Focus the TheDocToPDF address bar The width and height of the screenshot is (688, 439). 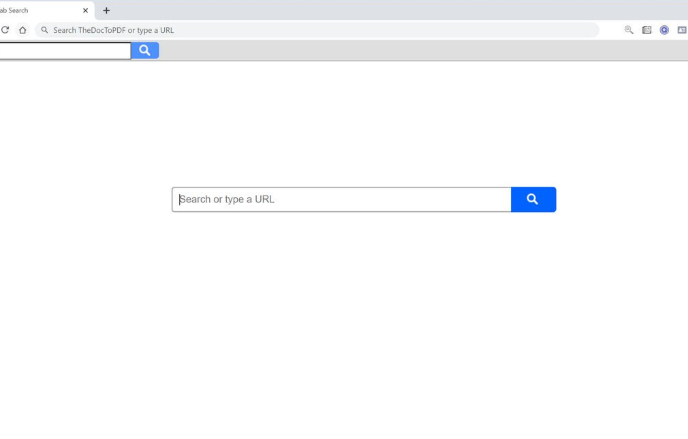[x=300, y=30]
